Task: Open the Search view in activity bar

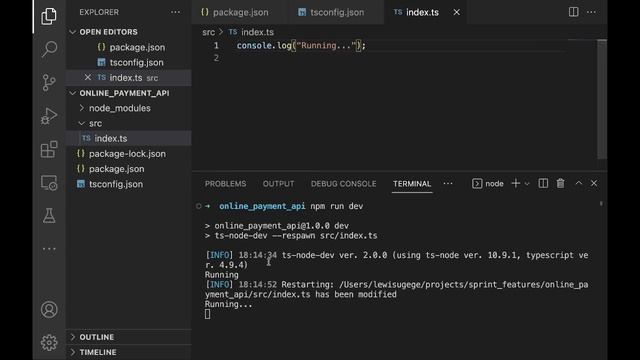Action: tap(49, 49)
